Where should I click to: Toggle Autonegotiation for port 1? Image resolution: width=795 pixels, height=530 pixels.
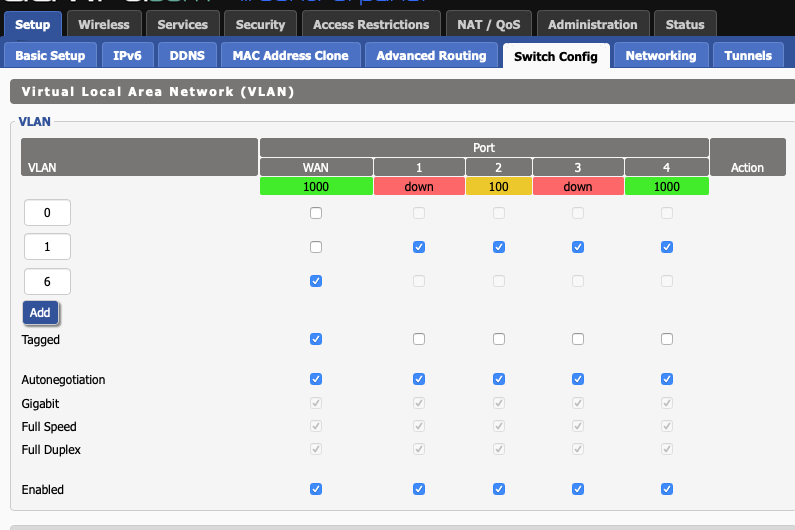click(419, 379)
